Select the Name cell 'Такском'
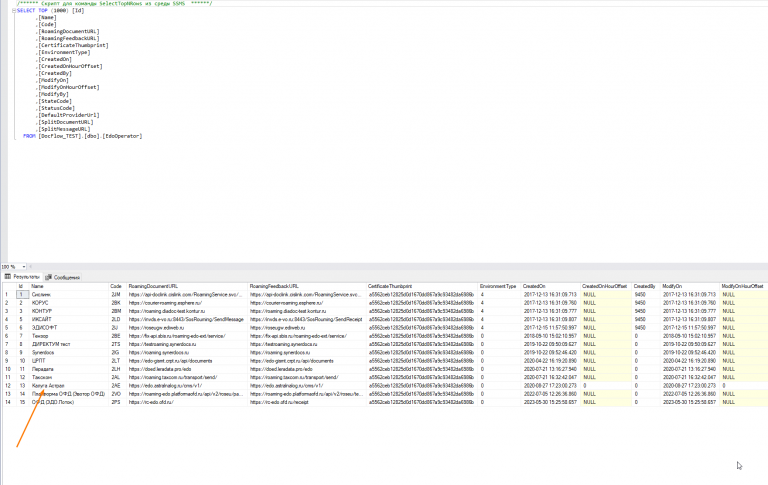Viewport: 768px width, 485px height. coord(69,378)
